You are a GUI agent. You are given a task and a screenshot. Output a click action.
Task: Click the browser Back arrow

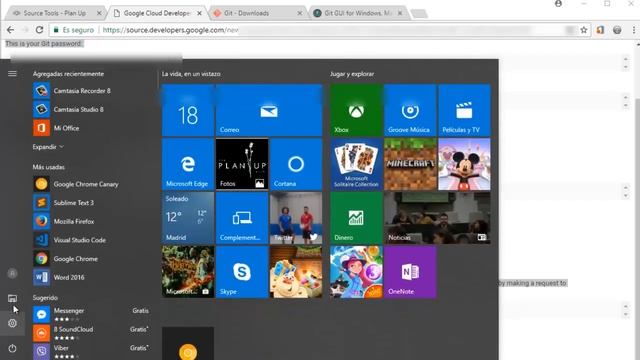point(11,30)
